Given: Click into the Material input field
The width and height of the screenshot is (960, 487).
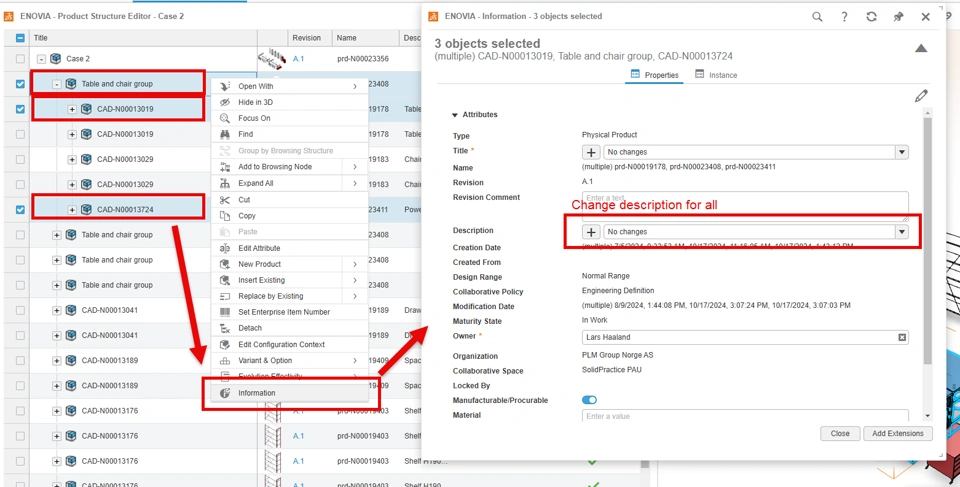Looking at the screenshot, I should [745, 416].
